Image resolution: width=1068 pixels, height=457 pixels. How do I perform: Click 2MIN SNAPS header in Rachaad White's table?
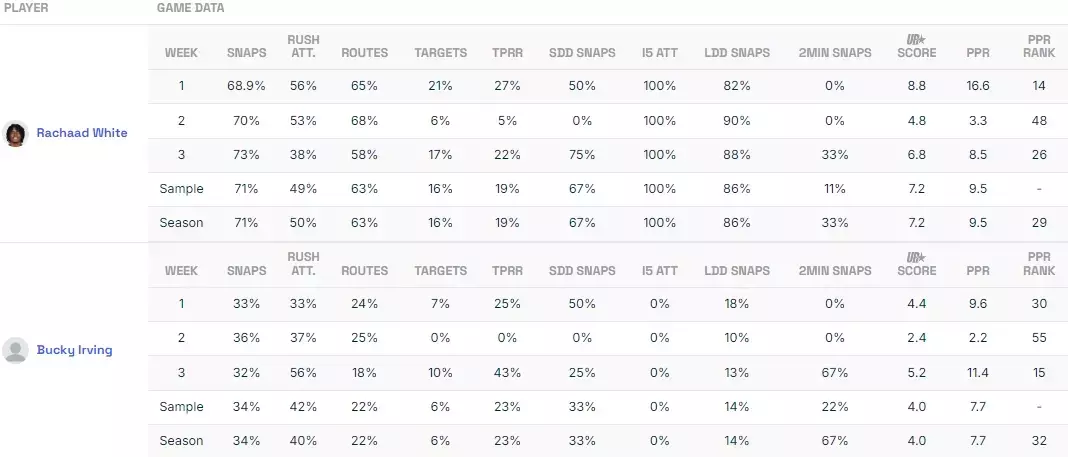[835, 53]
